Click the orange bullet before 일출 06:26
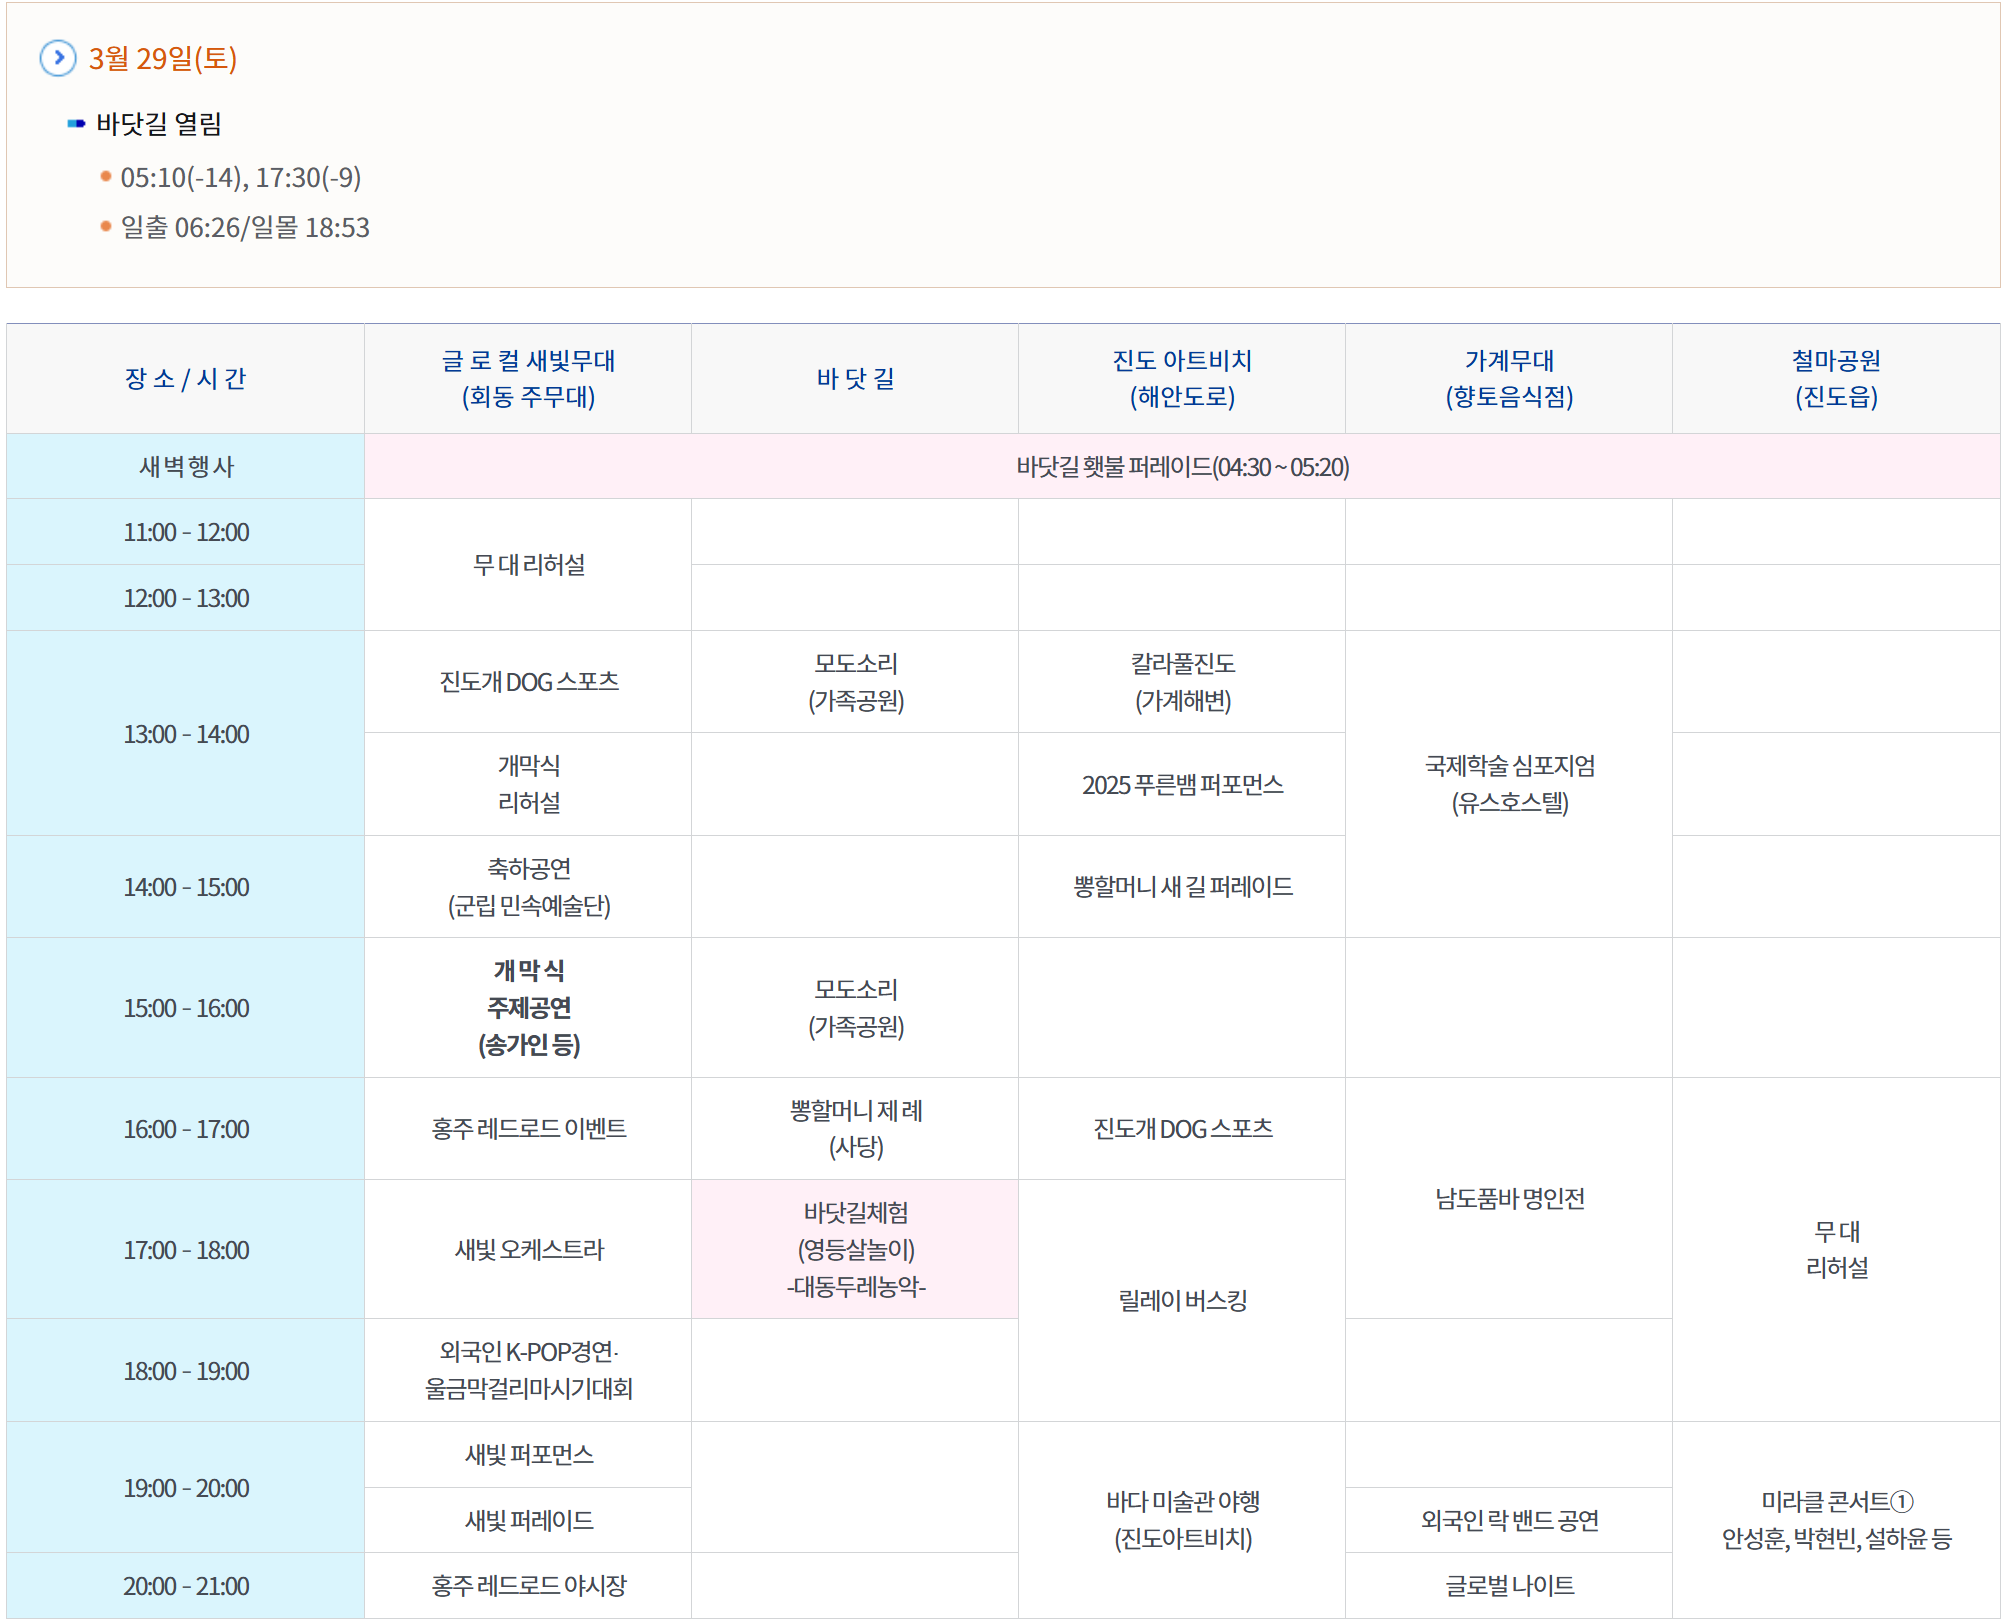Viewport: 2009px width, 1623px height. coord(106,227)
